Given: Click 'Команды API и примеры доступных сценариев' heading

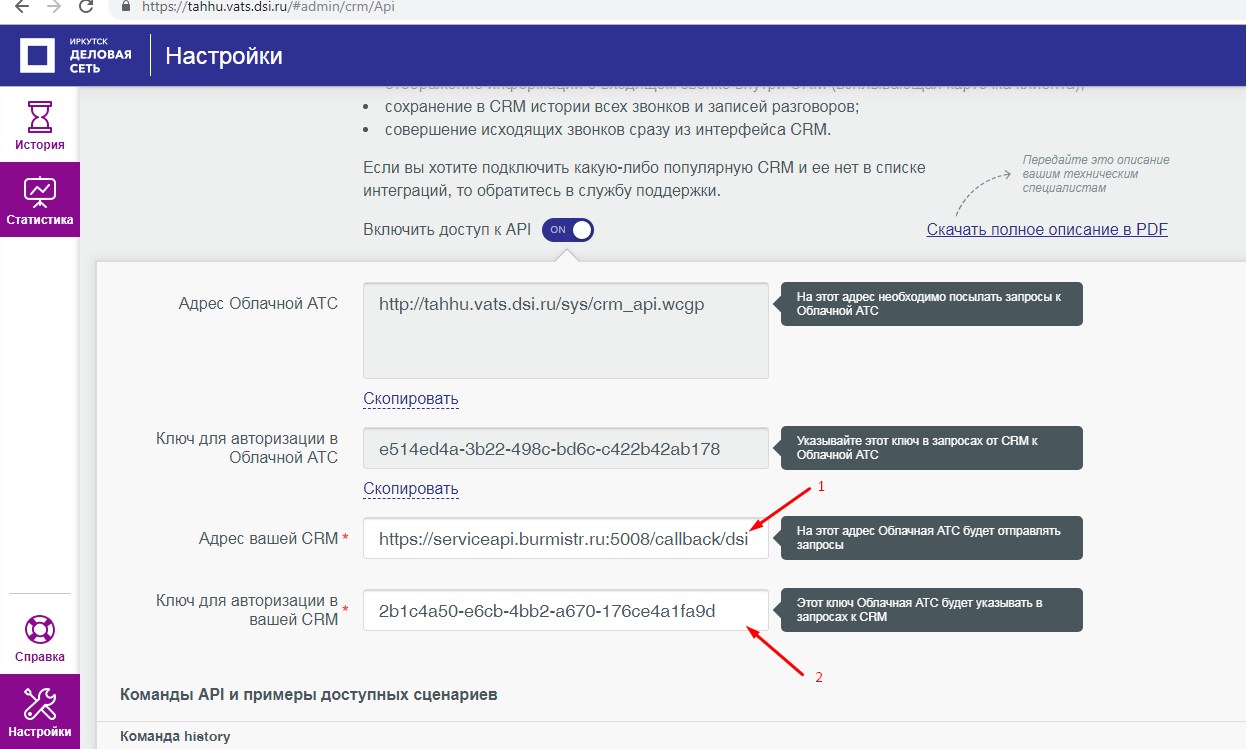Looking at the screenshot, I should [308, 694].
